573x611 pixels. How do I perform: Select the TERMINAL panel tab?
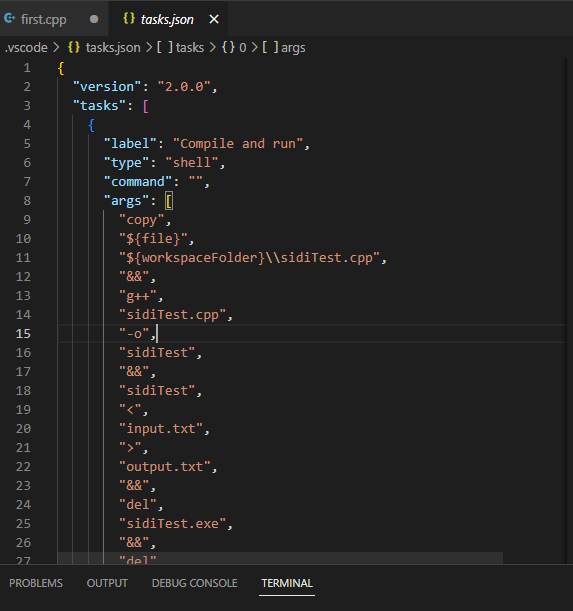(x=287, y=583)
